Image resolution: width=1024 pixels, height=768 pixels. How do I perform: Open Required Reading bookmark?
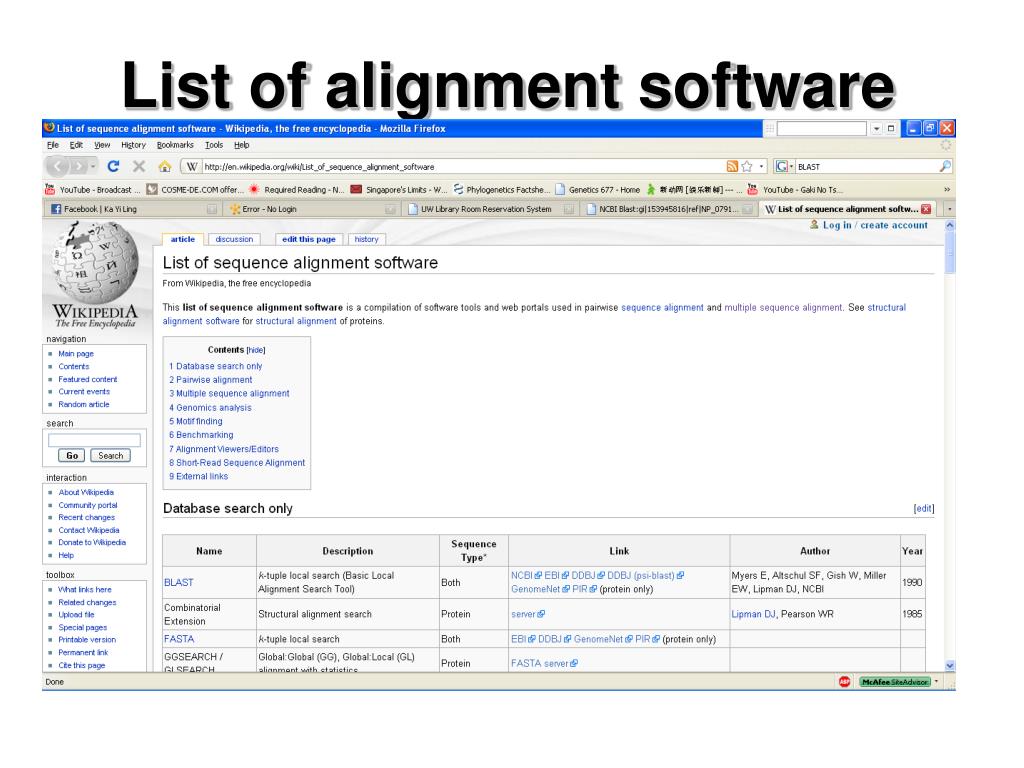(x=296, y=189)
